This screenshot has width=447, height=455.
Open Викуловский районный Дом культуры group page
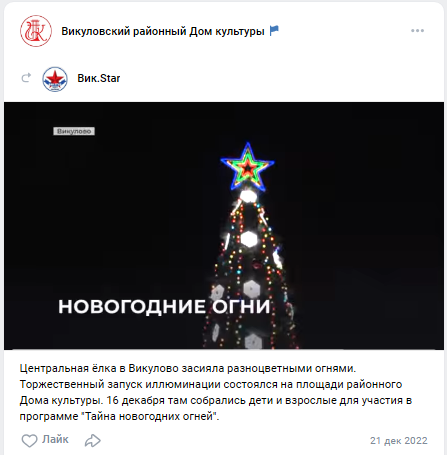pyautogui.click(x=163, y=31)
